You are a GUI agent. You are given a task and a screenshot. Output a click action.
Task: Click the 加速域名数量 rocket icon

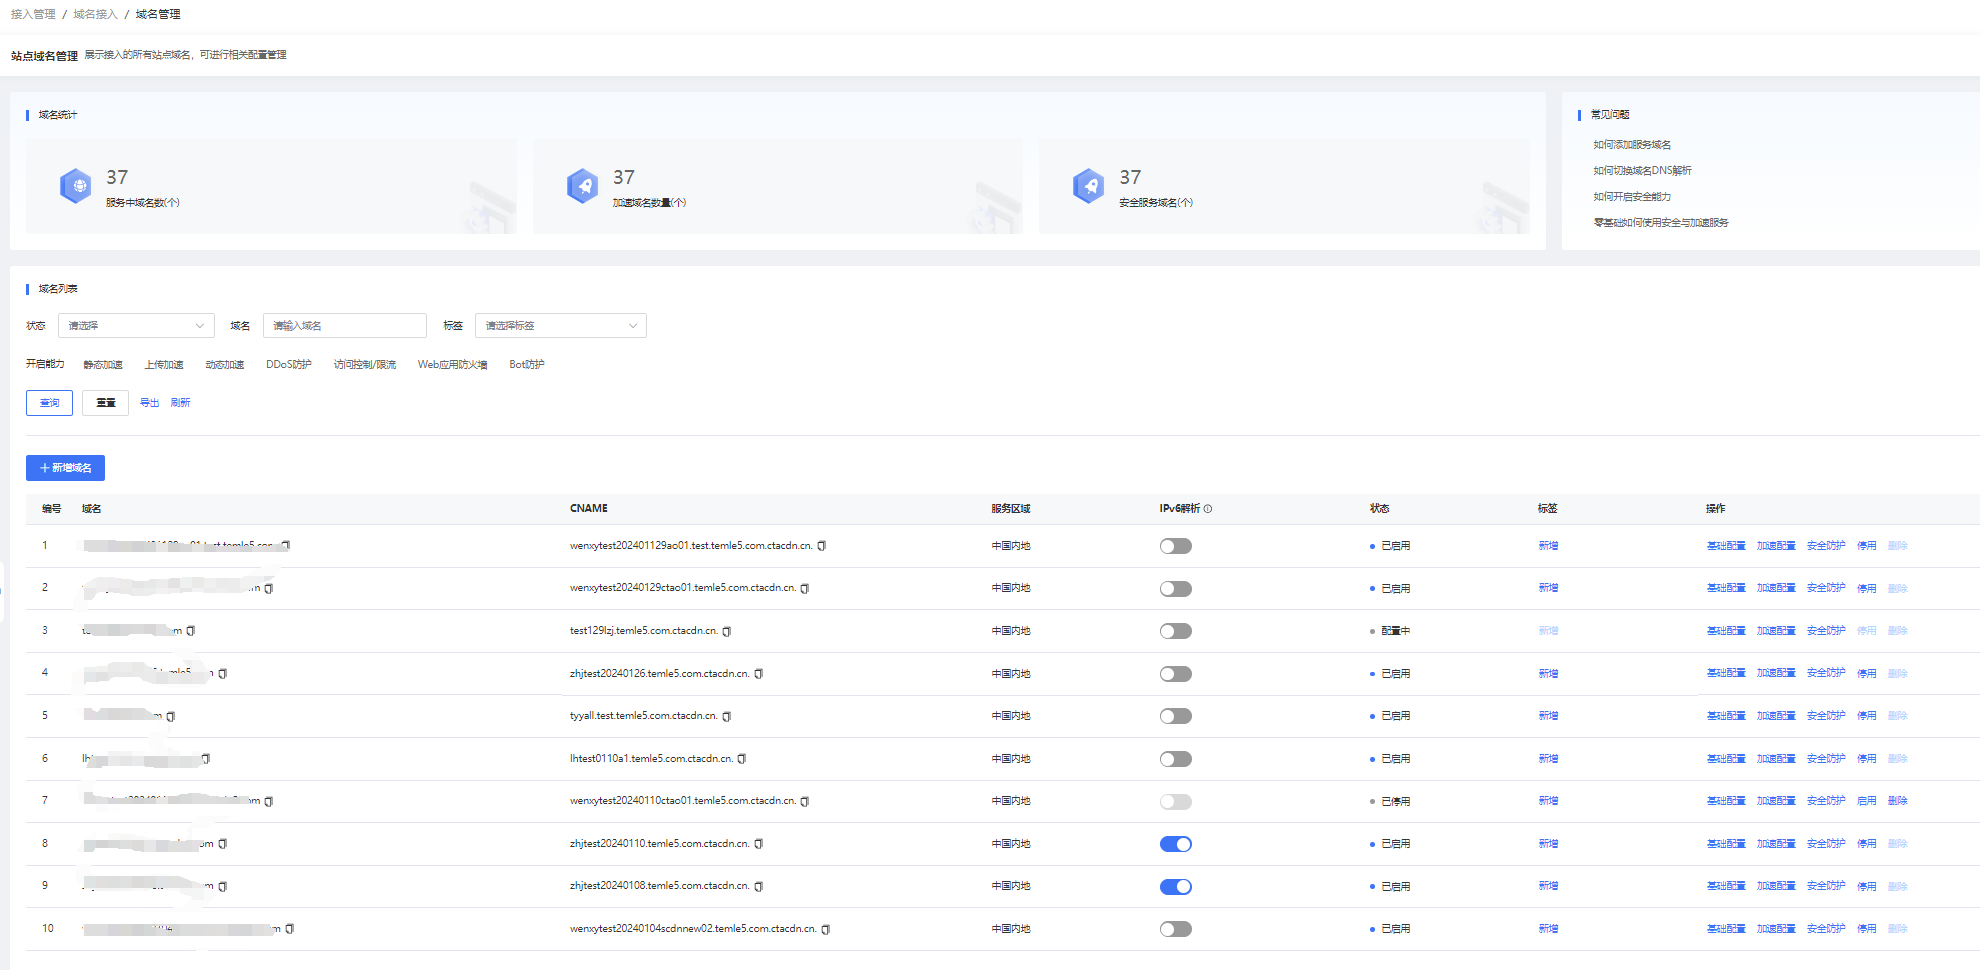tap(582, 186)
